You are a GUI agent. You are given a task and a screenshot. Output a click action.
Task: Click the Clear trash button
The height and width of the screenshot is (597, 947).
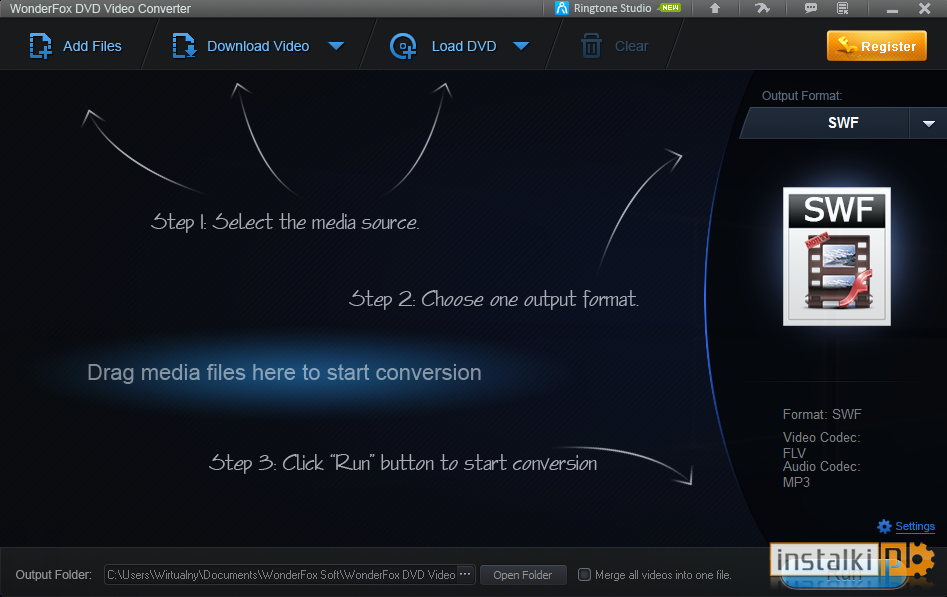pos(614,46)
